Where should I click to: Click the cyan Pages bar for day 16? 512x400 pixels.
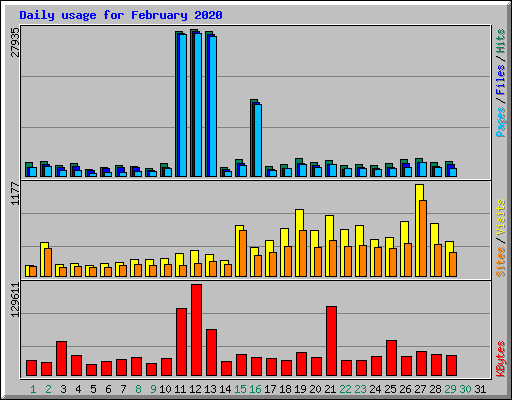[x=258, y=140]
